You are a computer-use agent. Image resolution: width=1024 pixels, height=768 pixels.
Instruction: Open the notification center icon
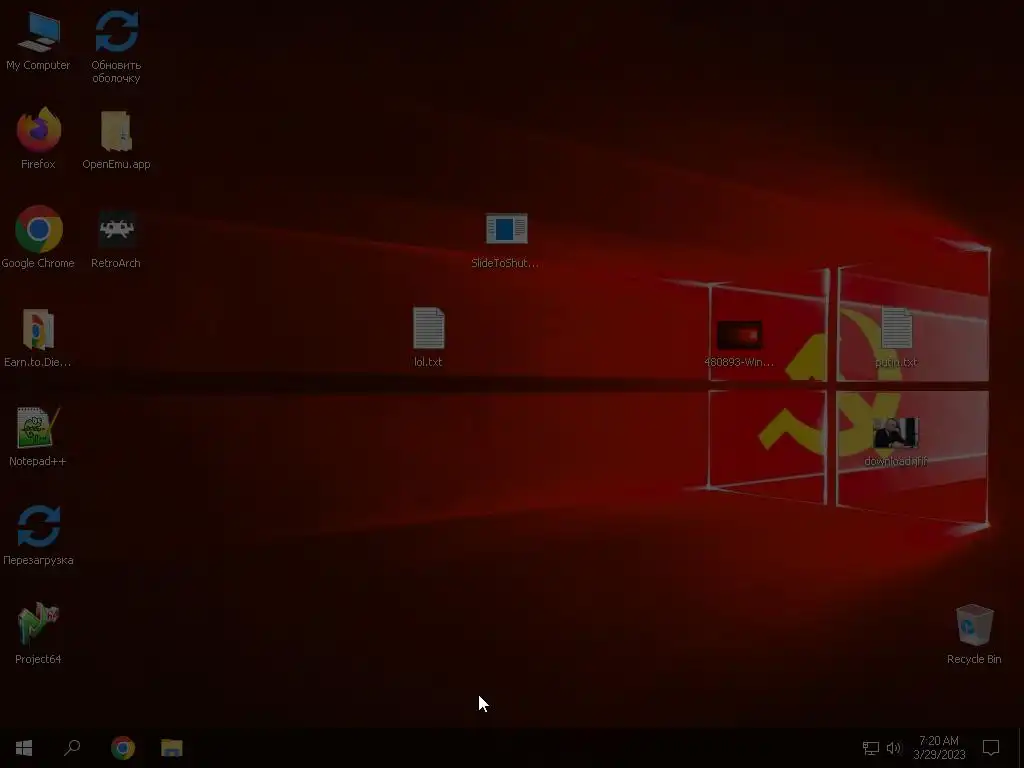tap(991, 748)
